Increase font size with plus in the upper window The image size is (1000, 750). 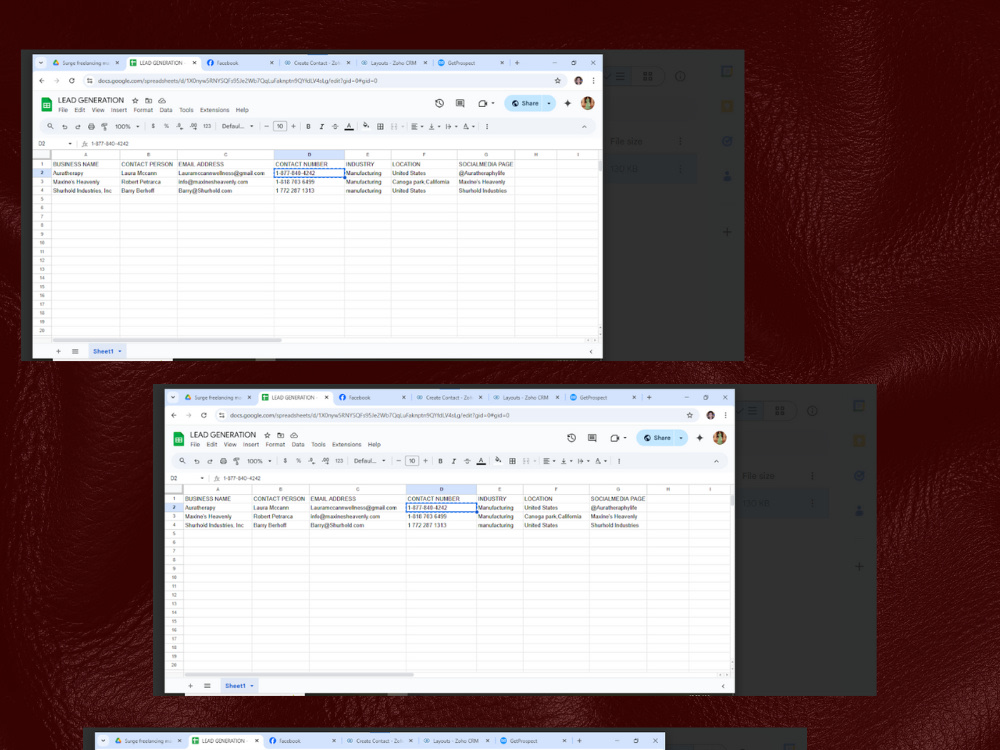click(x=293, y=126)
